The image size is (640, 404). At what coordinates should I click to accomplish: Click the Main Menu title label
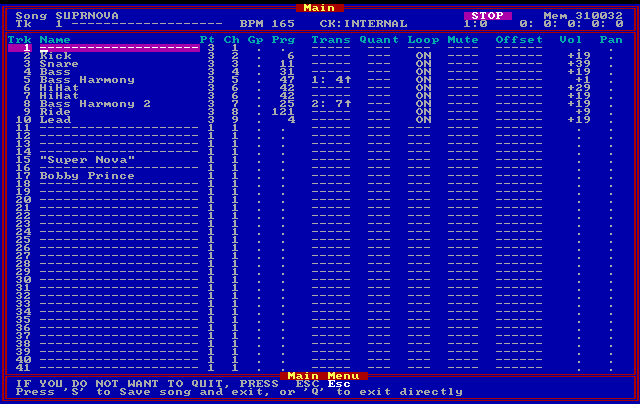pyautogui.click(x=323, y=375)
